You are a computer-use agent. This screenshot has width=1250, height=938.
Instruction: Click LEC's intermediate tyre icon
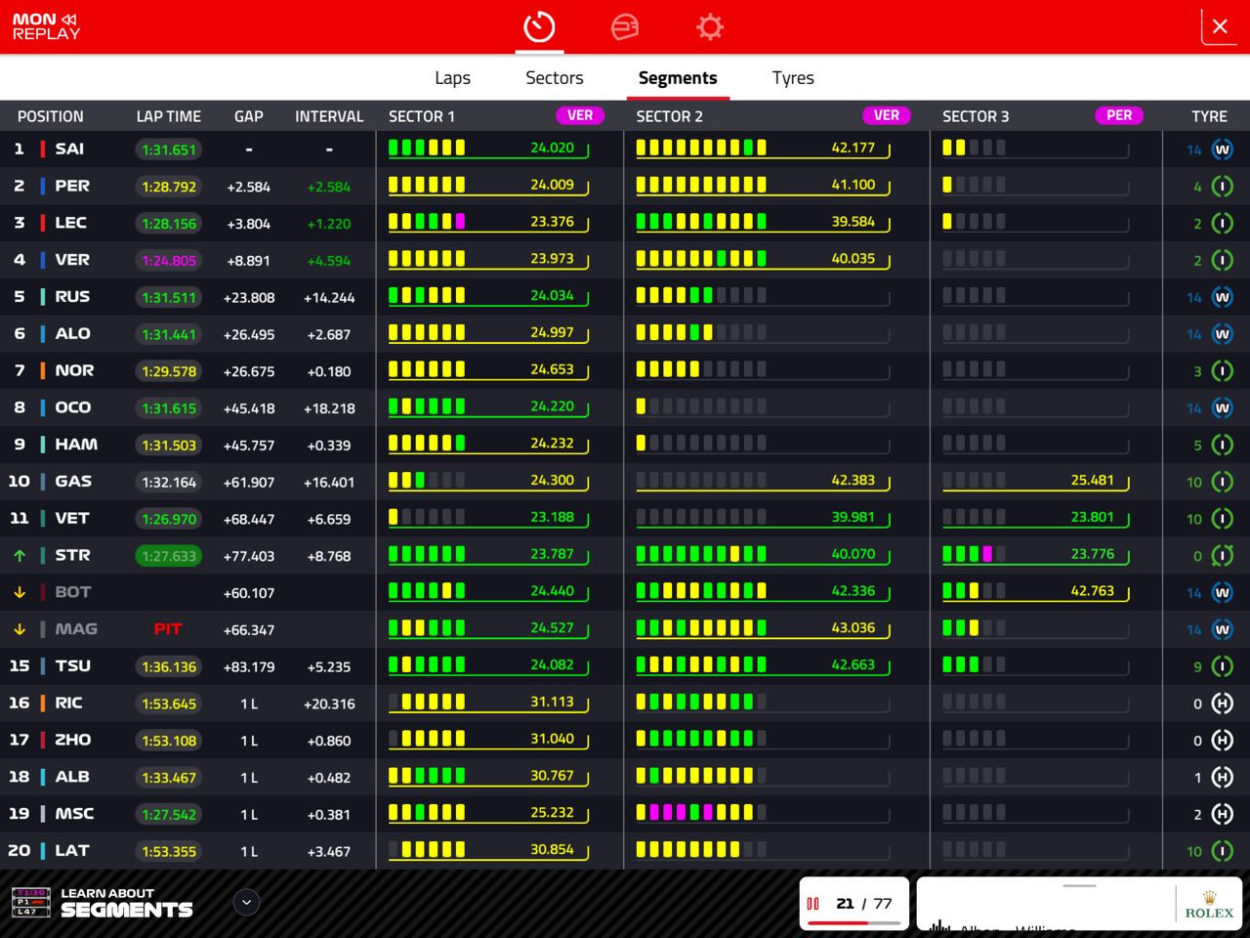pos(1222,223)
